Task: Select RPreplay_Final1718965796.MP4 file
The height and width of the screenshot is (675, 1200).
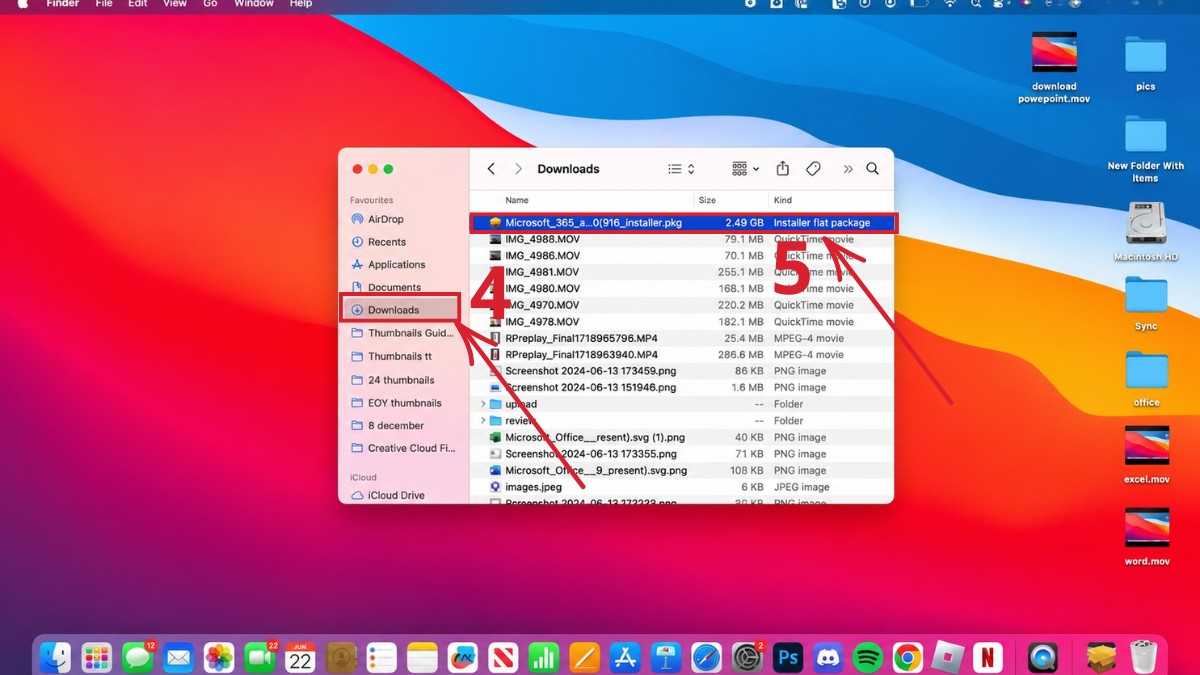Action: (x=683, y=338)
